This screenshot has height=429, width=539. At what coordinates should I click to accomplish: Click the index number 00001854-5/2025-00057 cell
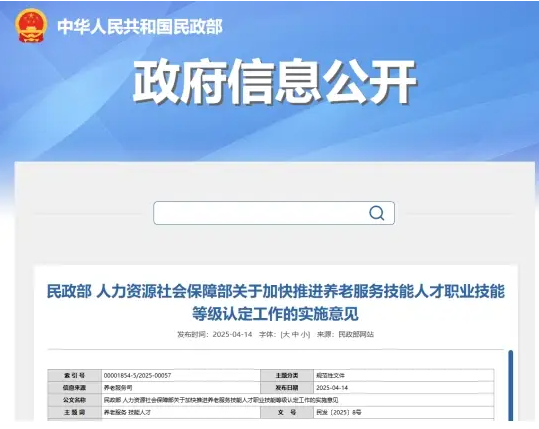181,375
